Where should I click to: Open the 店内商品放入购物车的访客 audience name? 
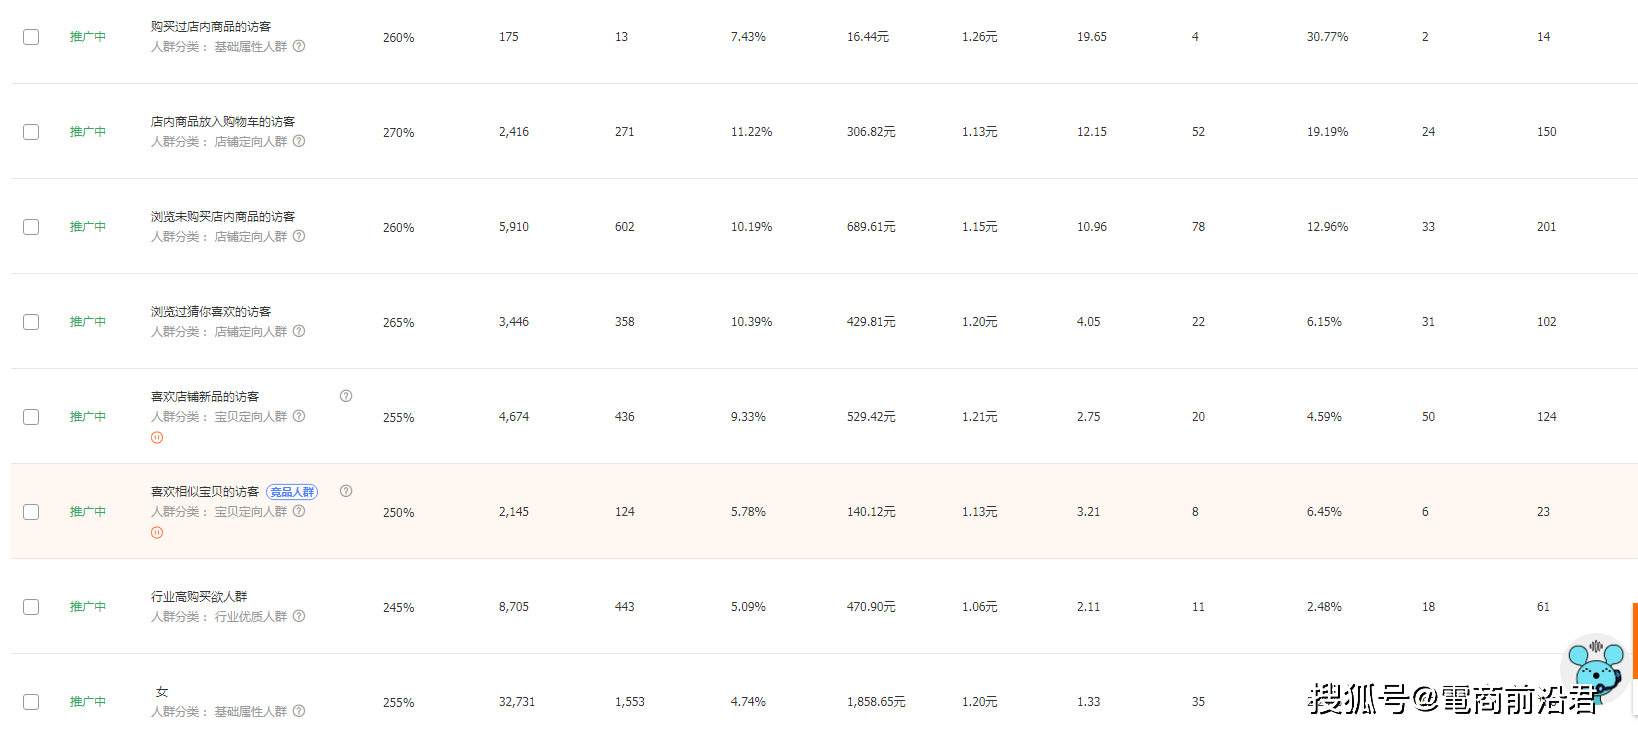click(223, 122)
